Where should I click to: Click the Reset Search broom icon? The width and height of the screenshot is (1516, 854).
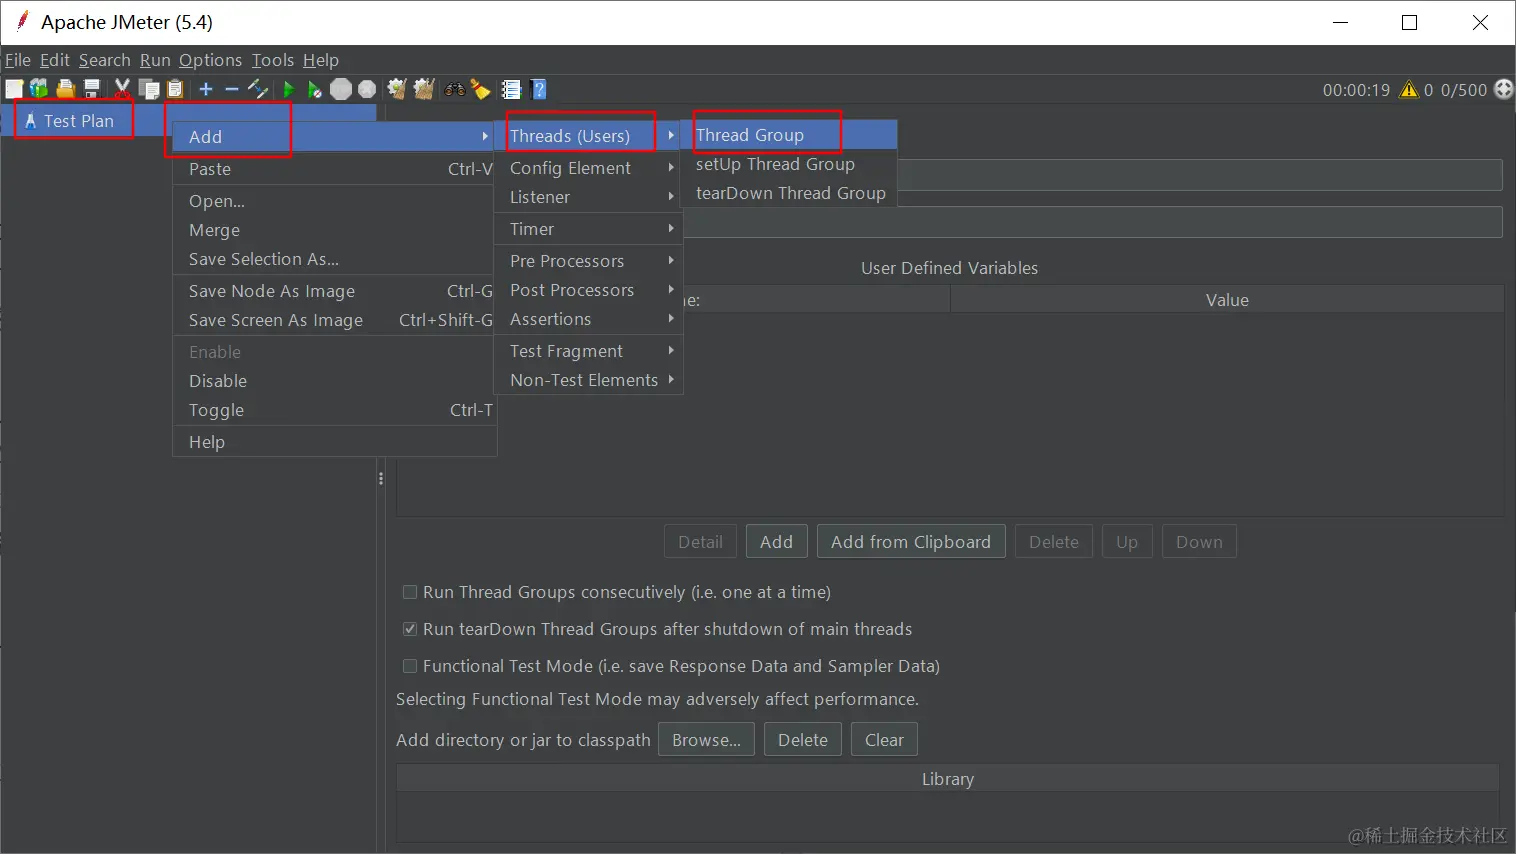coord(481,90)
